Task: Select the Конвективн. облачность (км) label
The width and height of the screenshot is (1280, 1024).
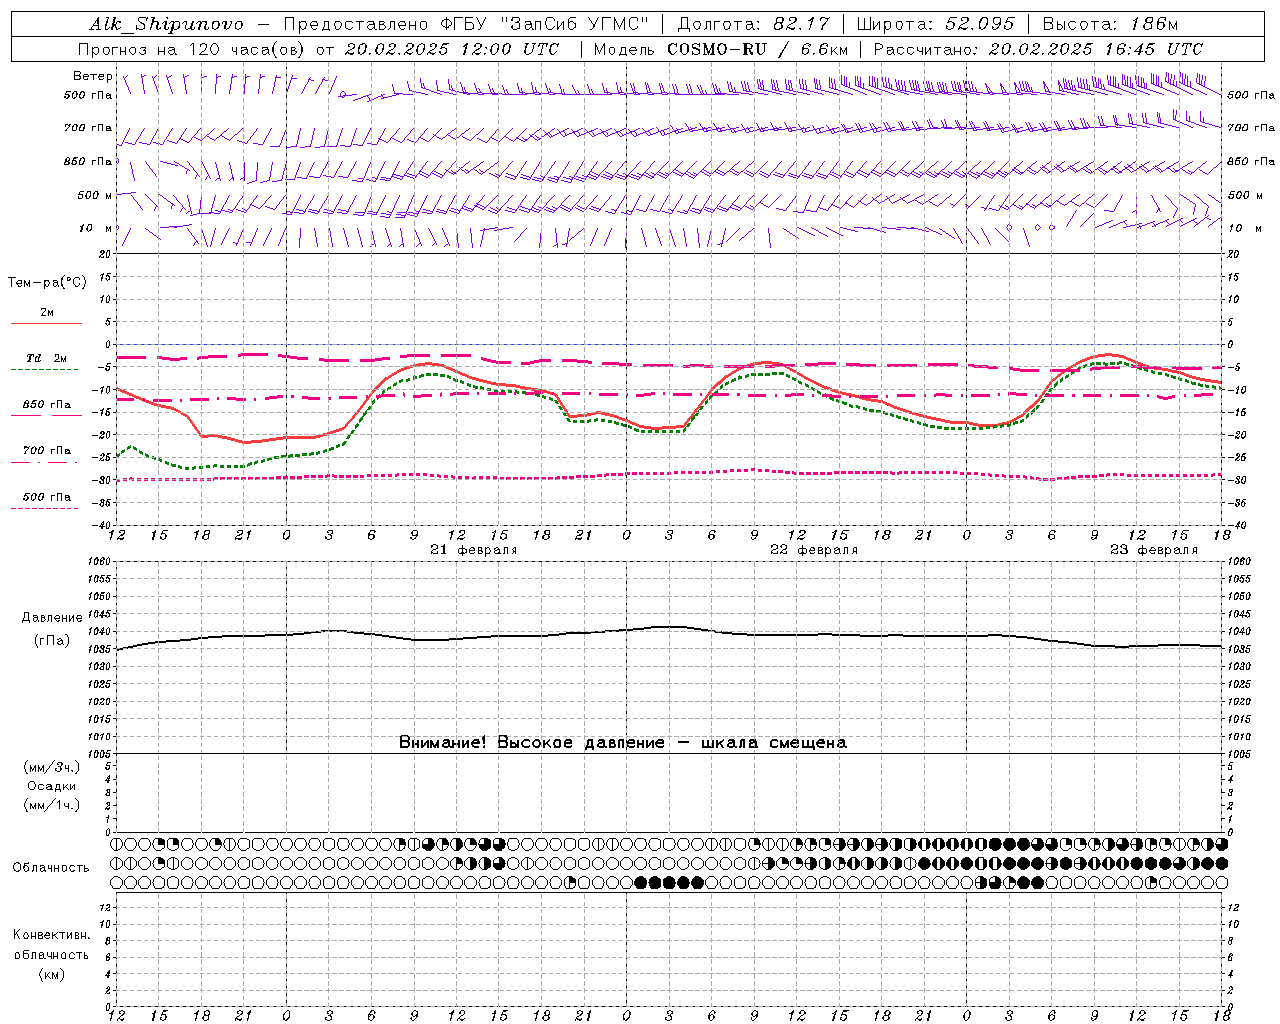Action: [51, 954]
